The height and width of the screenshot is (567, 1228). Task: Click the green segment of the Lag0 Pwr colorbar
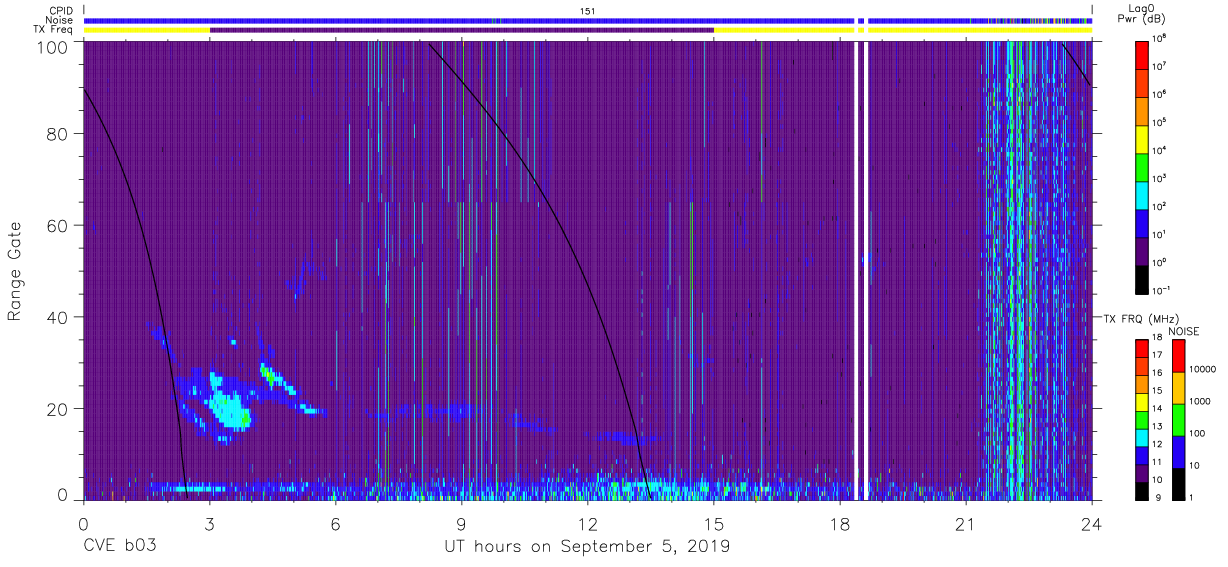1143,166
